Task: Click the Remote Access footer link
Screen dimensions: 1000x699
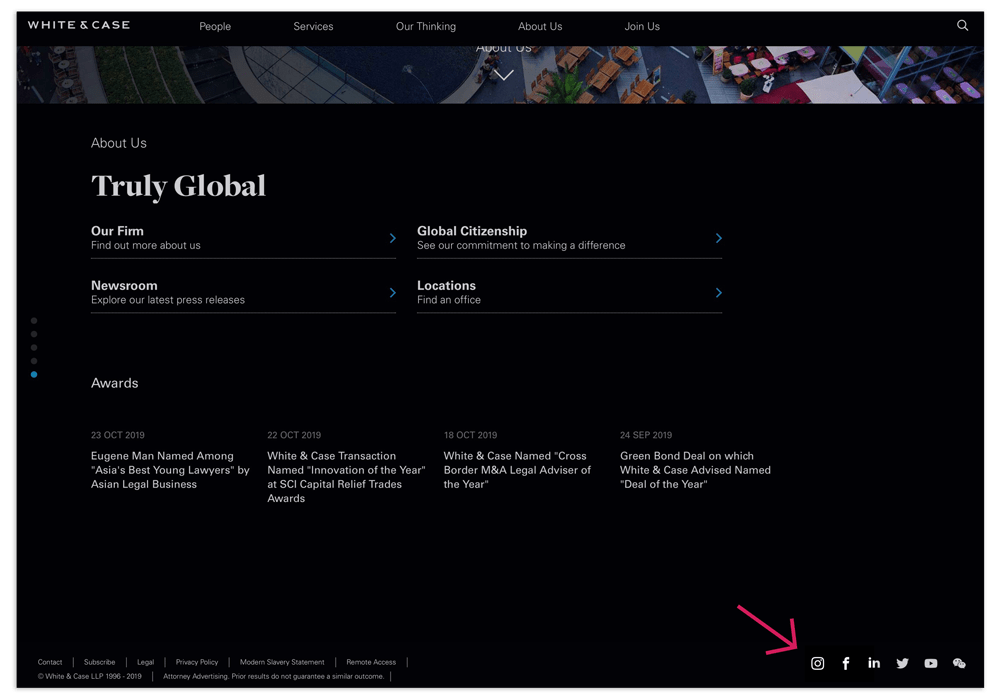Action: (x=371, y=662)
